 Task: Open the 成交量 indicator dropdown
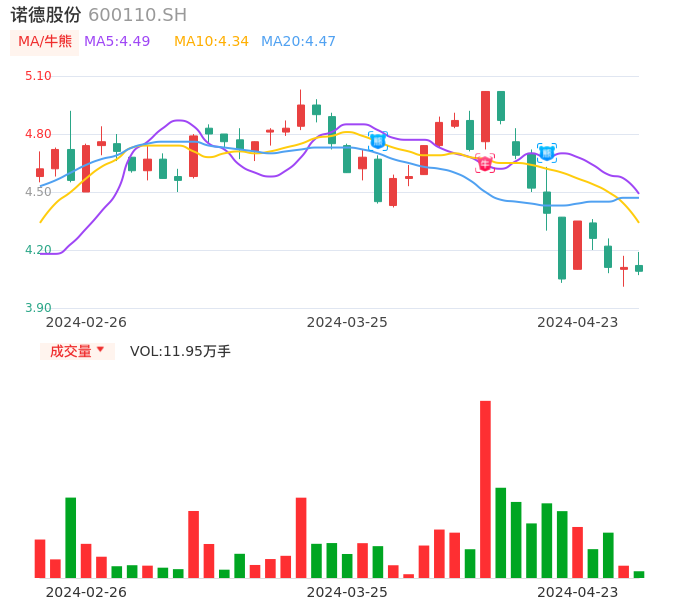coord(77,351)
